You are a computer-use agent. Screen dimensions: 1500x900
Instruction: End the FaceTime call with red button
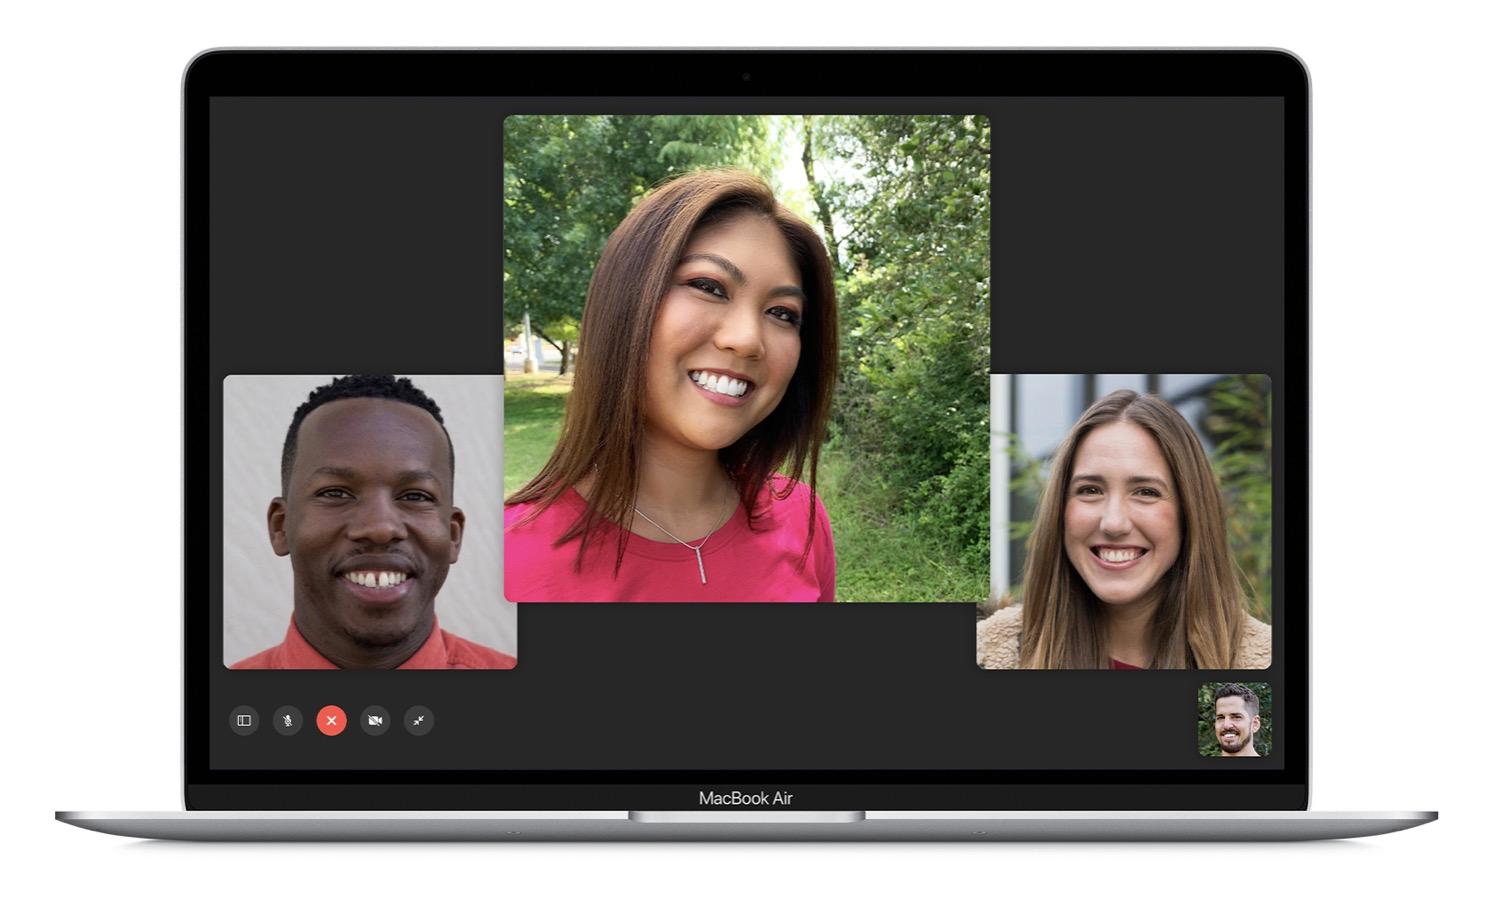331,720
